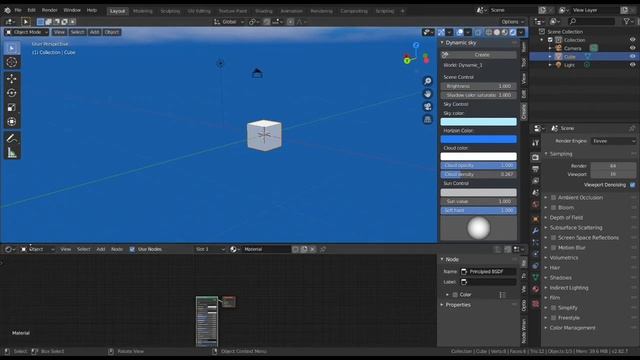This screenshot has width=640, height=360.
Task: Enable Ambient Occlusion checkbox
Action: click(553, 198)
